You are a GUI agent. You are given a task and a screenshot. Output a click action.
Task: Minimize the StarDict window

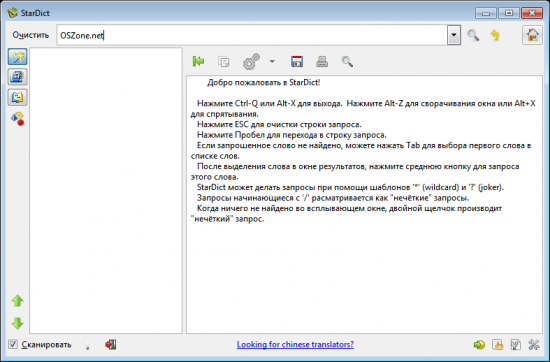tap(486, 13)
